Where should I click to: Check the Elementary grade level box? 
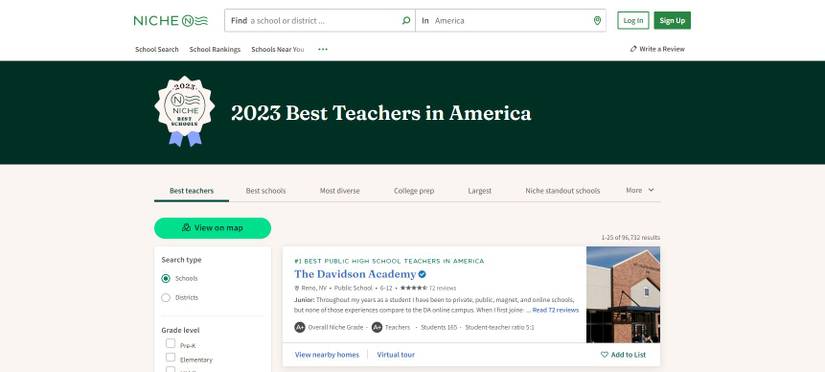pos(170,358)
